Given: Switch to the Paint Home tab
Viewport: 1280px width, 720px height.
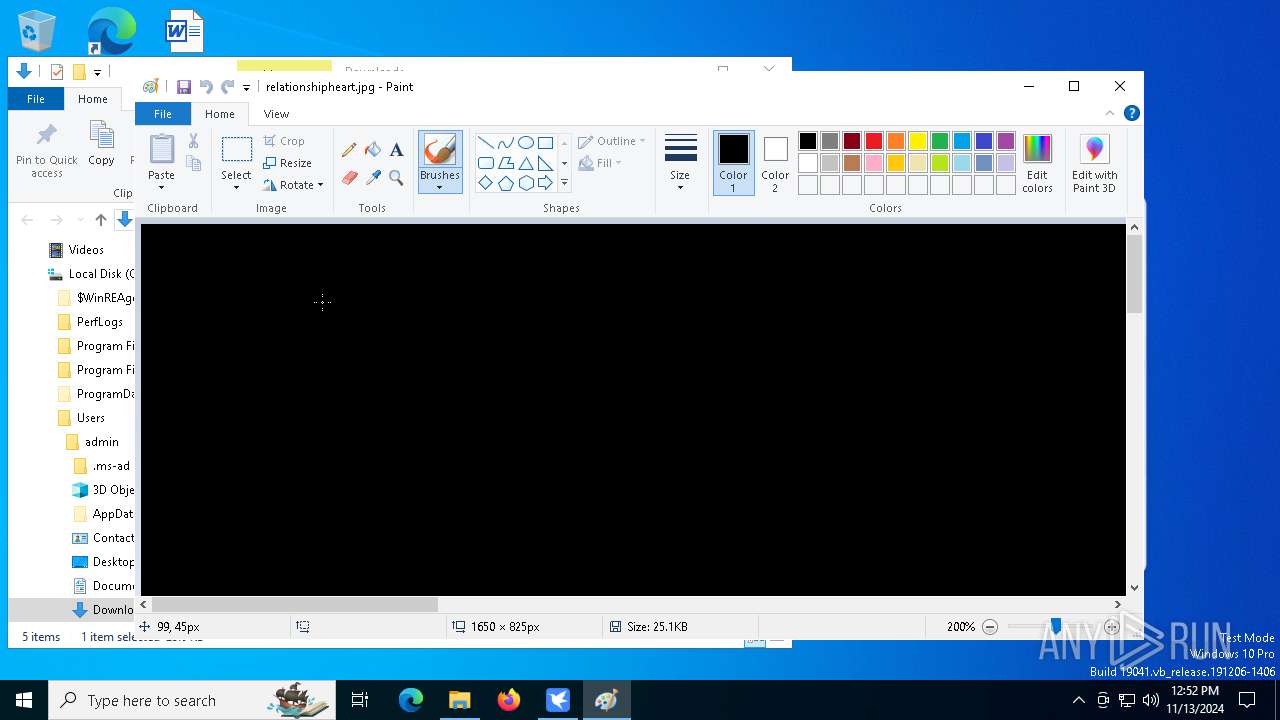Looking at the screenshot, I should (x=220, y=114).
